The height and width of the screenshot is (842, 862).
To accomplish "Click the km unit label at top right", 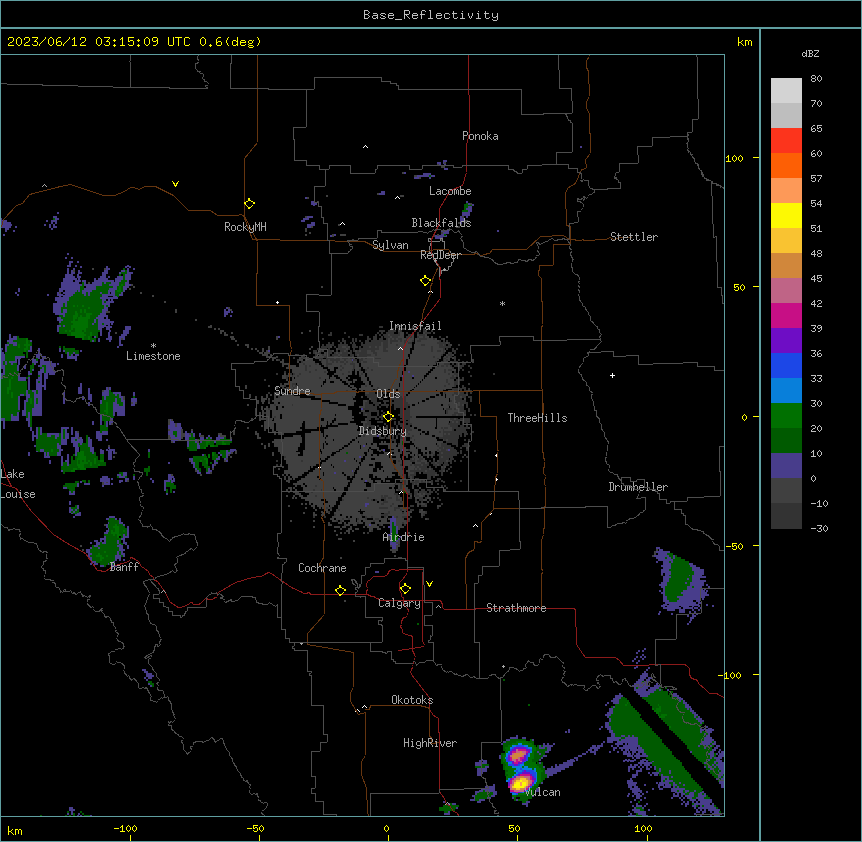I will click(744, 42).
